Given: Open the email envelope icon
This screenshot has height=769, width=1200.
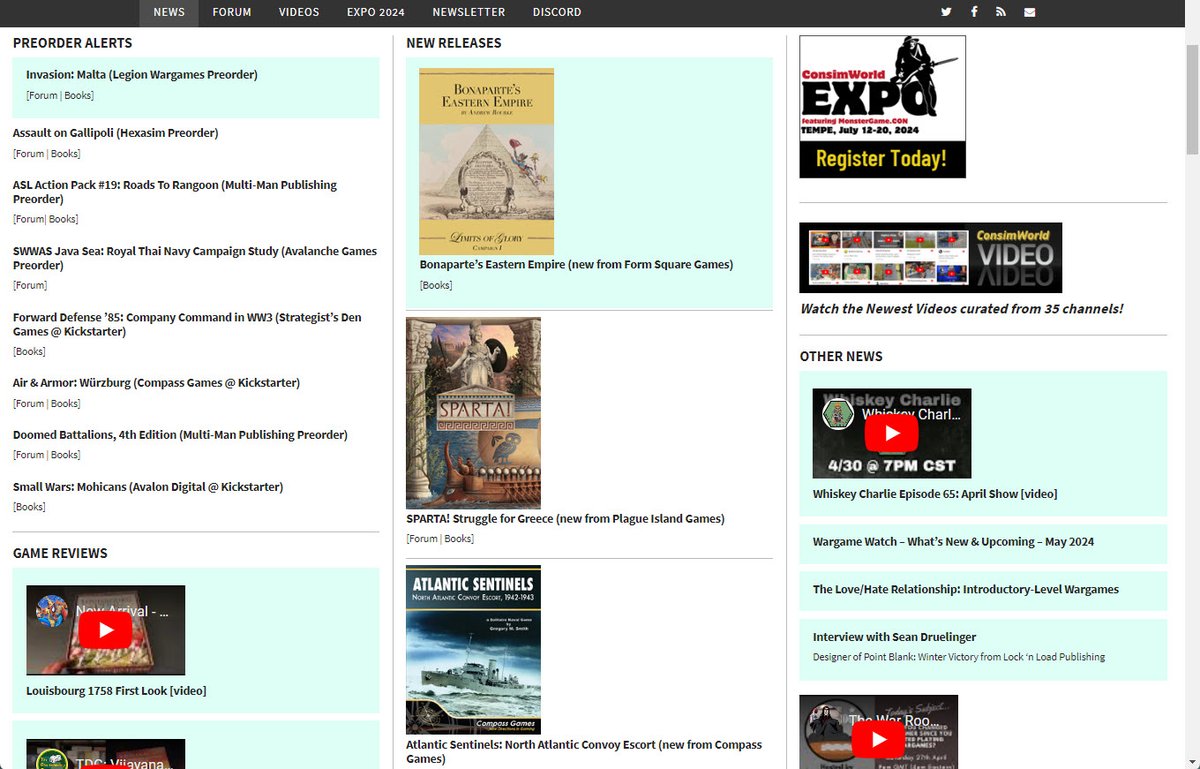Looking at the screenshot, I should (1030, 12).
